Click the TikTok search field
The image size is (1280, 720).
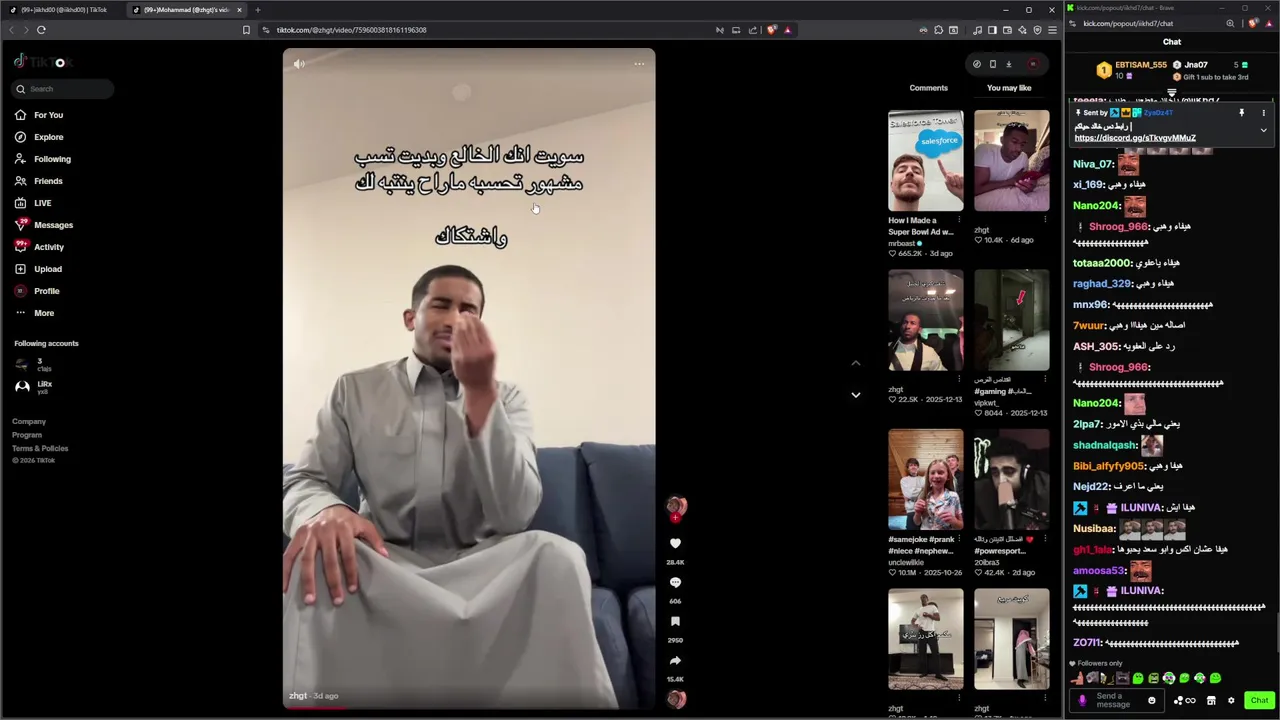(x=63, y=89)
